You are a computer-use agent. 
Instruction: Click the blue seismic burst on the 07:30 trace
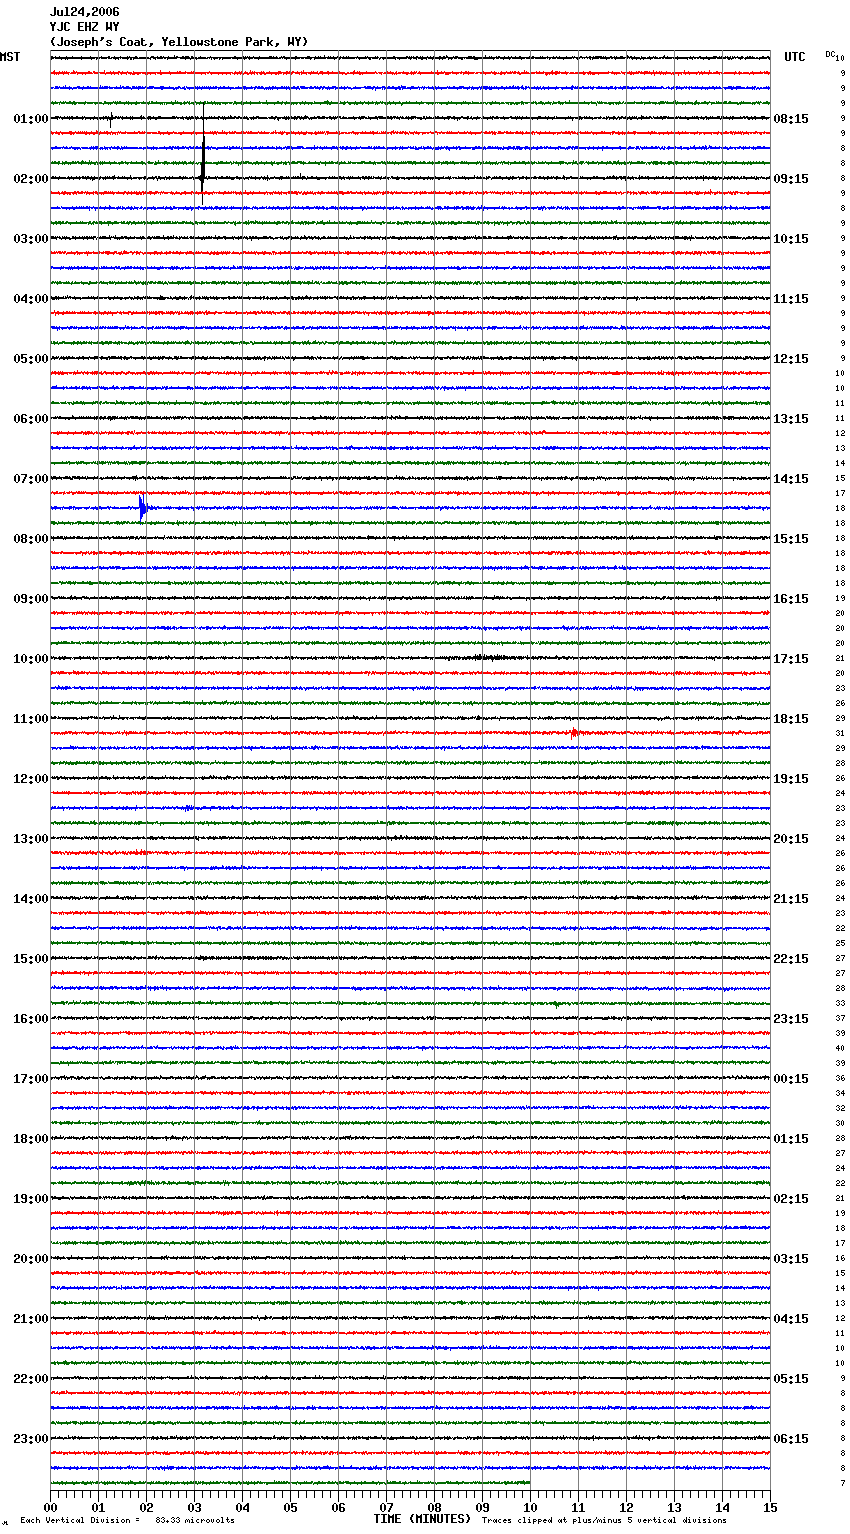coord(143,508)
